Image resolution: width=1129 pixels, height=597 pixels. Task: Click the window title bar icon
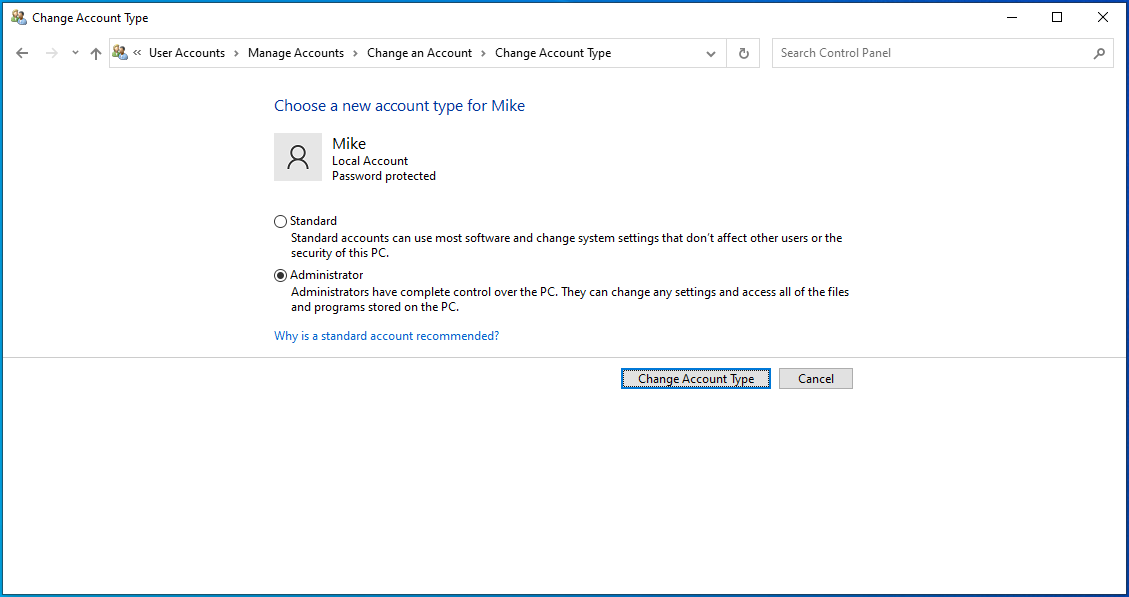(x=18, y=17)
